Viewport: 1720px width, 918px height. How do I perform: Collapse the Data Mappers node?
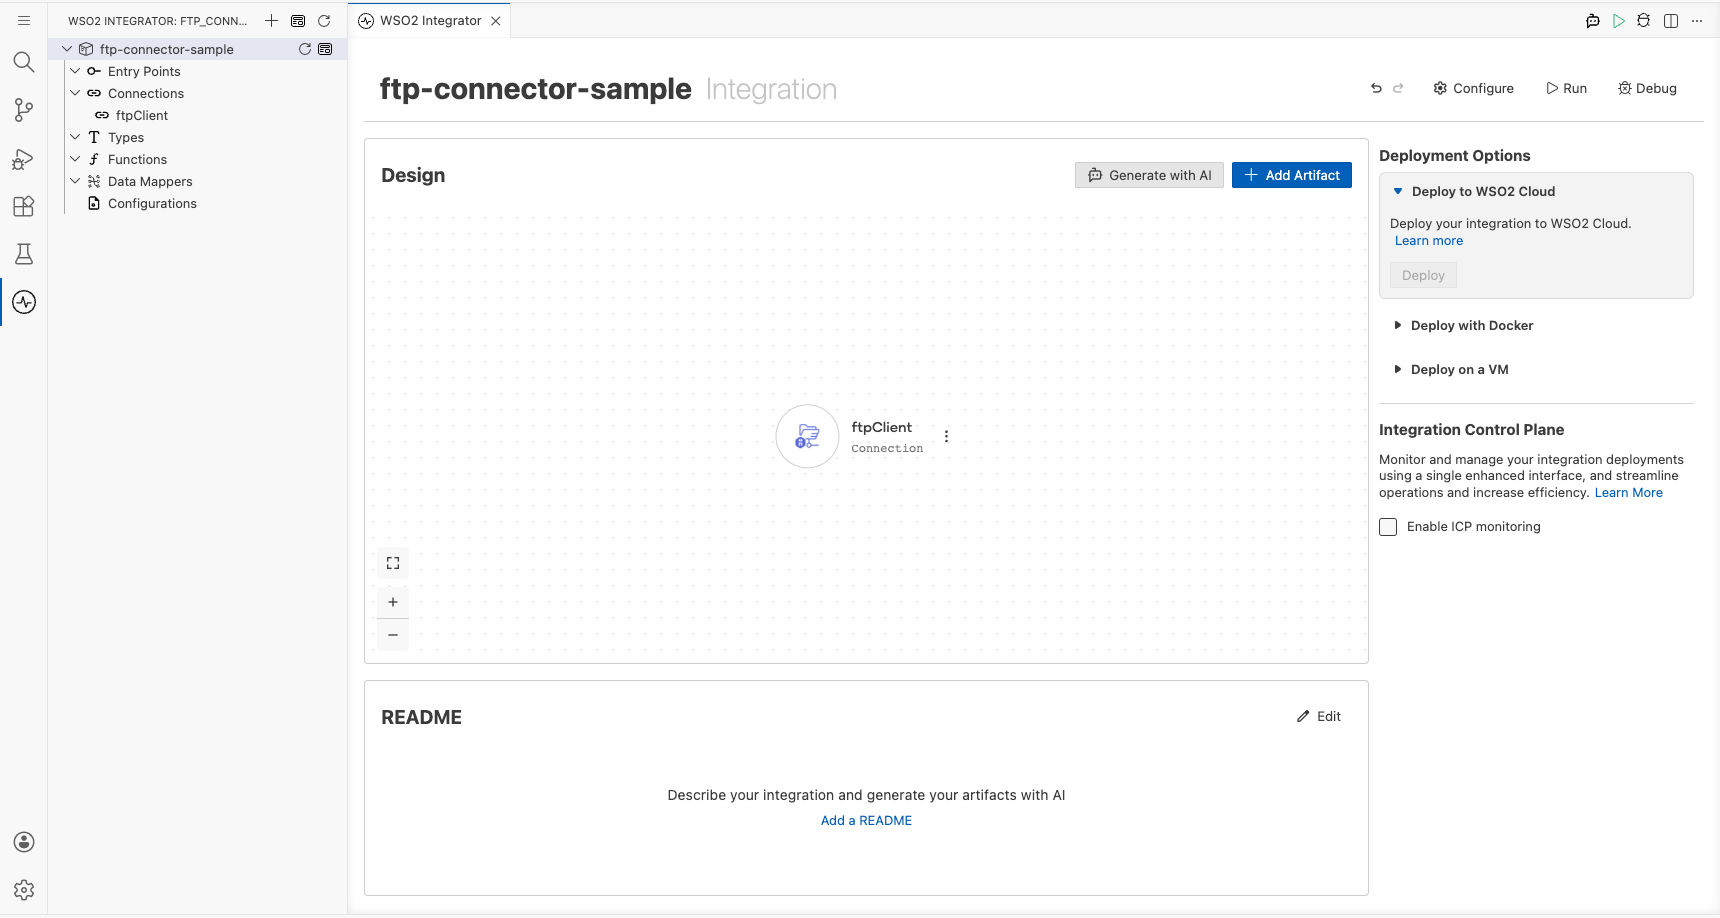(x=75, y=181)
